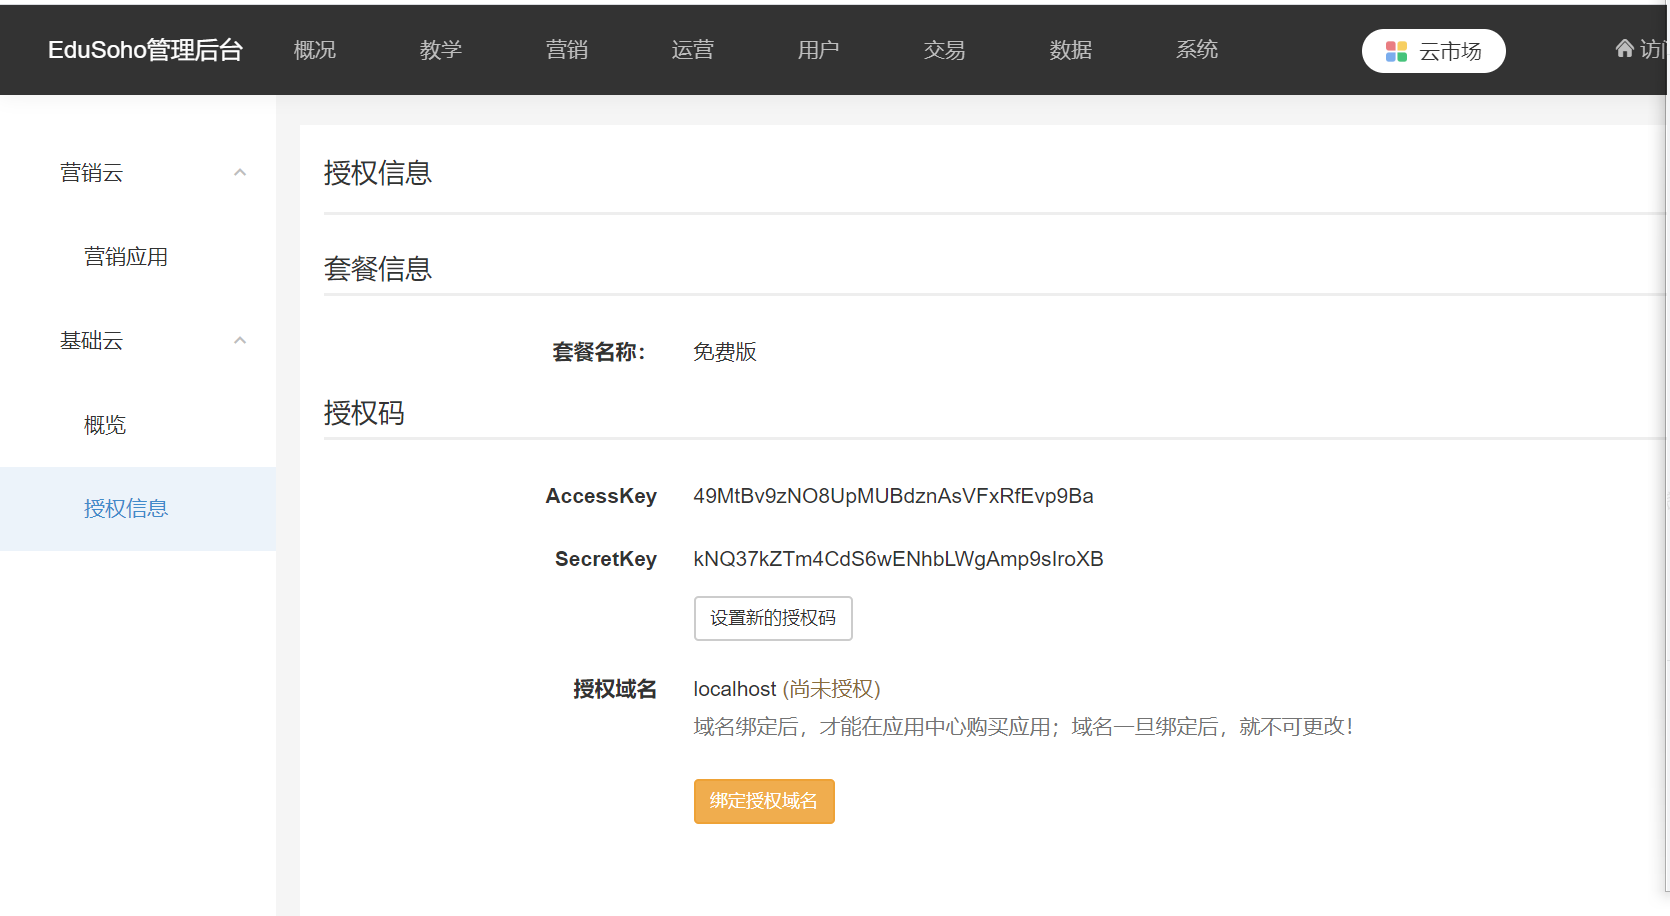Viewport: 1670px width, 916px height.
Task: Navigate to the 系统 top menu
Action: (x=1197, y=50)
